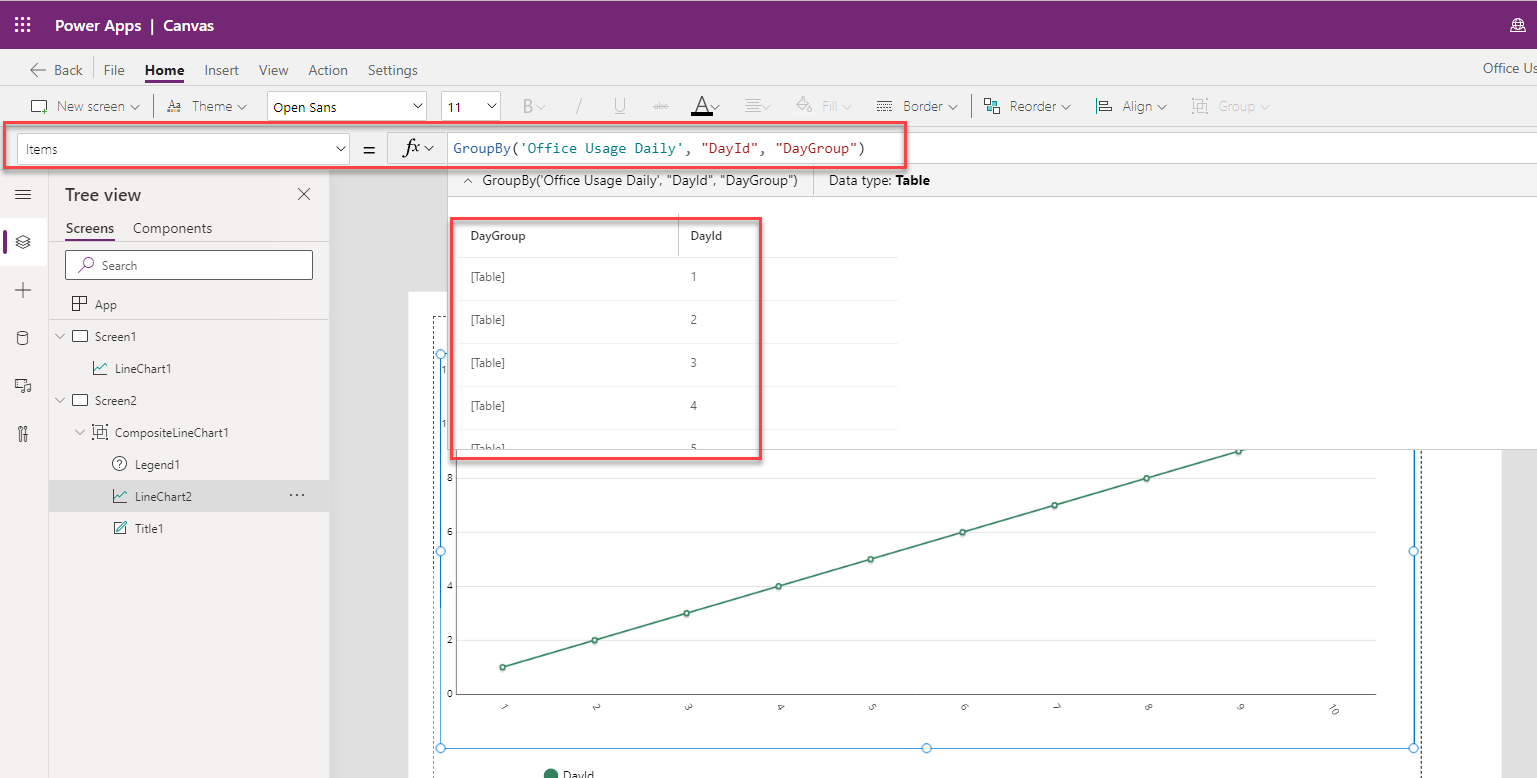Collapse the Screen2 tree node

pyautogui.click(x=61, y=401)
